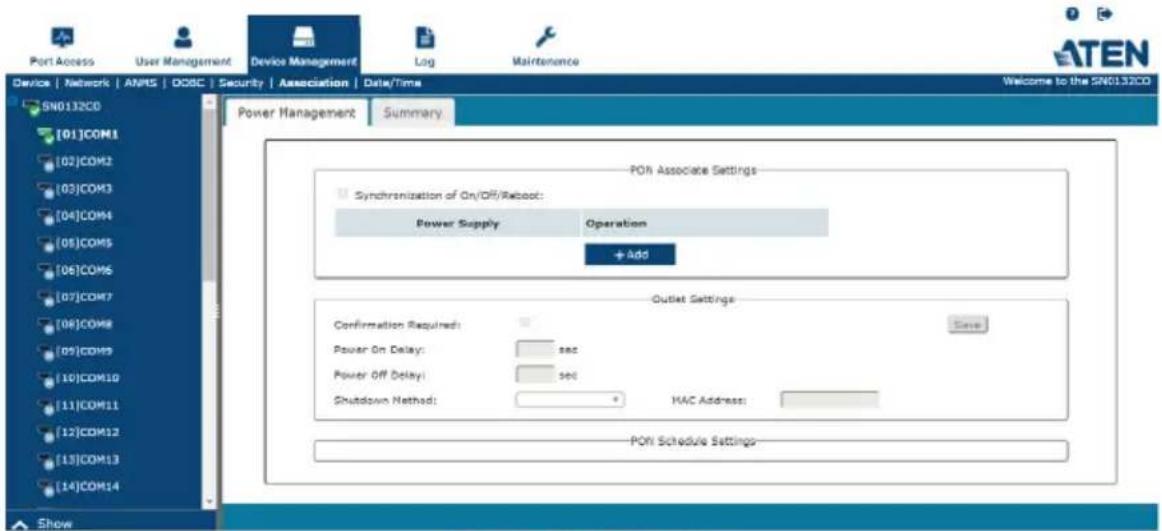Open the OOBC submenu
This screenshot has width=1162, height=531.
(192, 83)
